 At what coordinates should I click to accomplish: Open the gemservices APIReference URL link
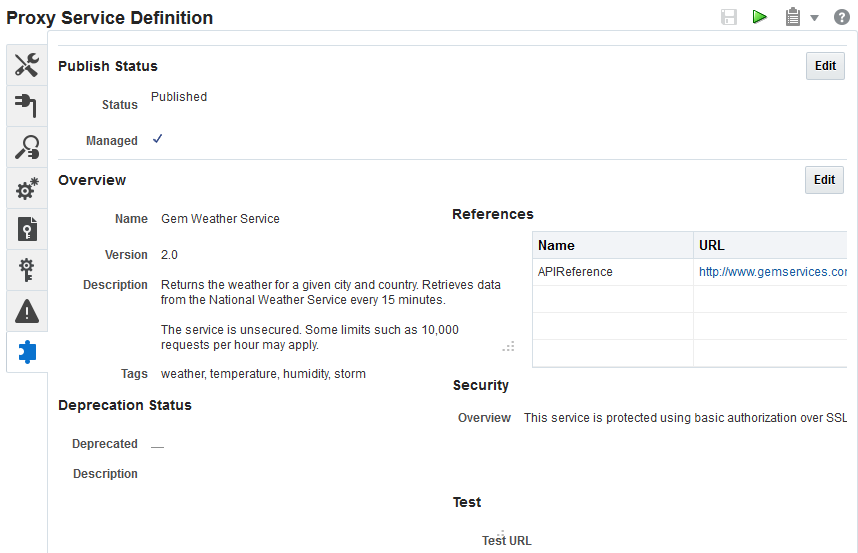tap(773, 272)
